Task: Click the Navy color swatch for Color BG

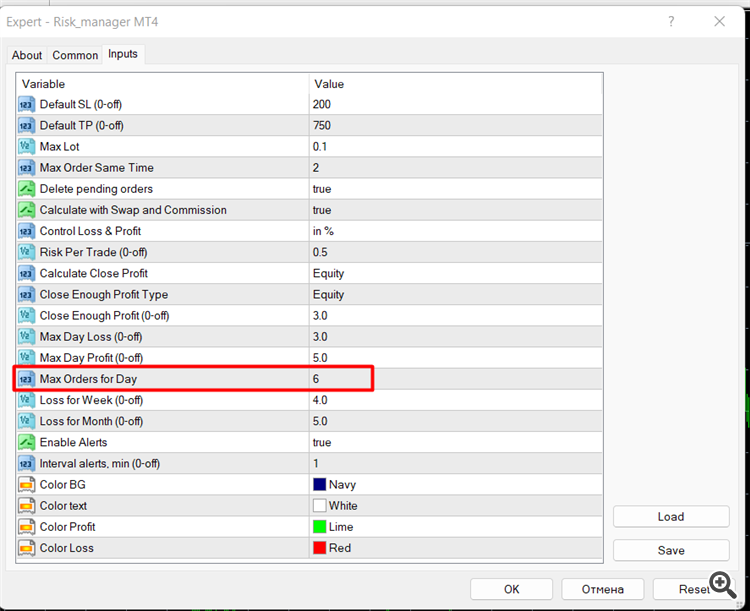Action: point(320,484)
